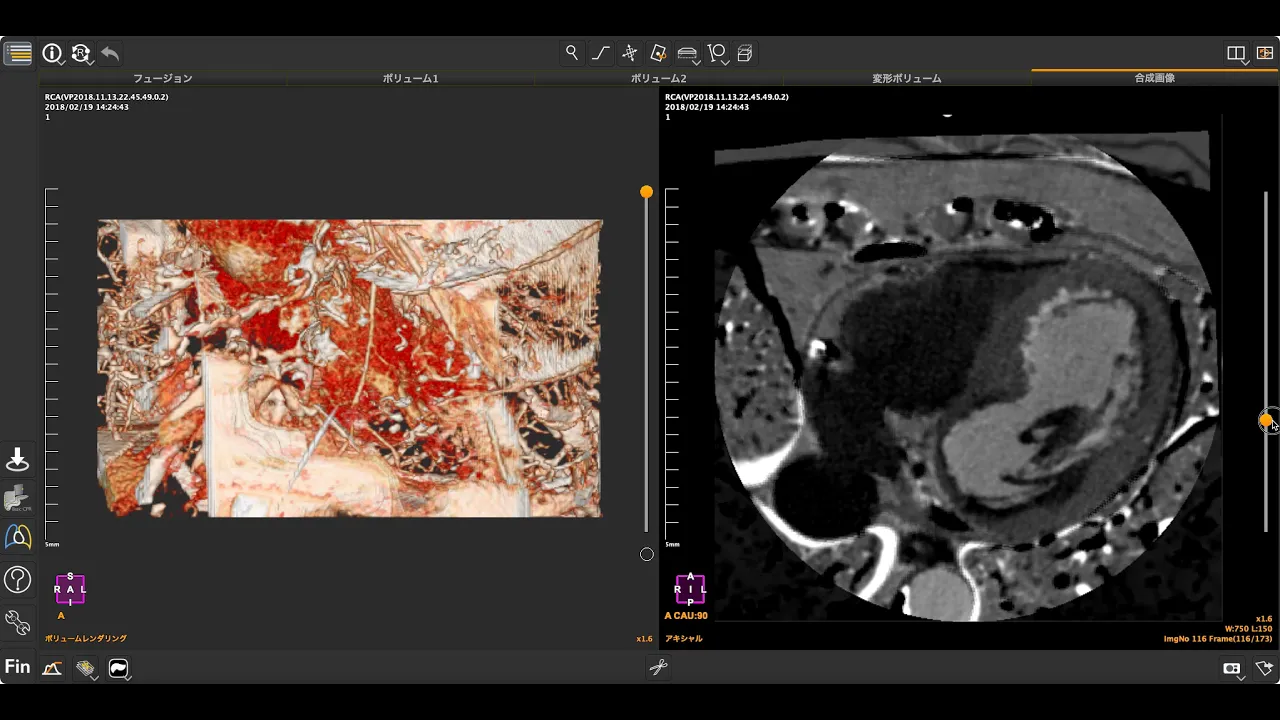
Task: Click the orange slider handle above volume view
Action: [646, 192]
